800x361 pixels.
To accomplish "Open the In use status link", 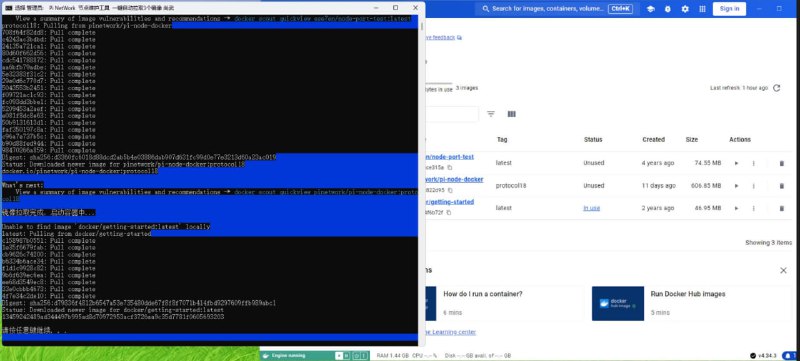I will point(592,208).
